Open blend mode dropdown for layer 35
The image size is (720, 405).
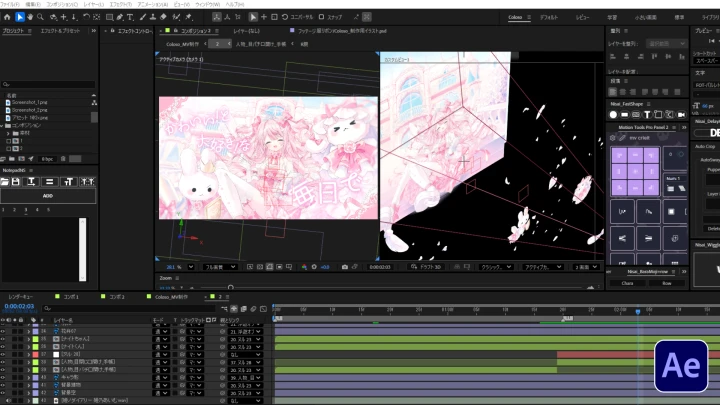(x=161, y=339)
